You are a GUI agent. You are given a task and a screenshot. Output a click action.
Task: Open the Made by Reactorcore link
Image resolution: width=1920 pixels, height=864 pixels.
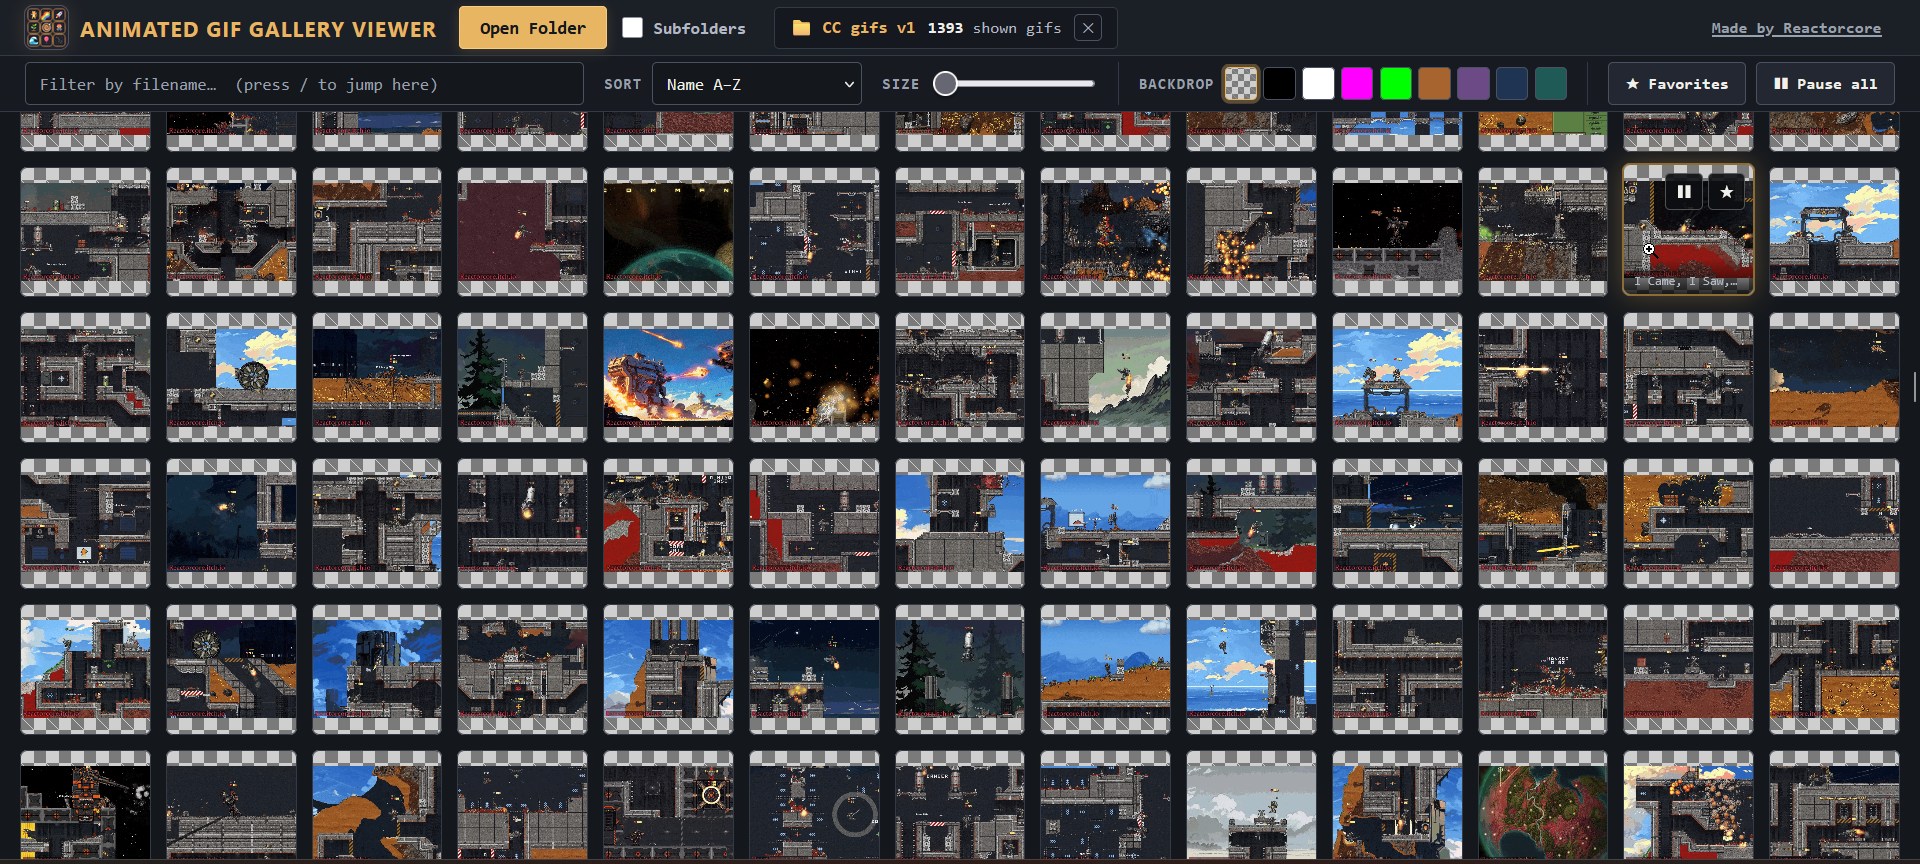1796,28
